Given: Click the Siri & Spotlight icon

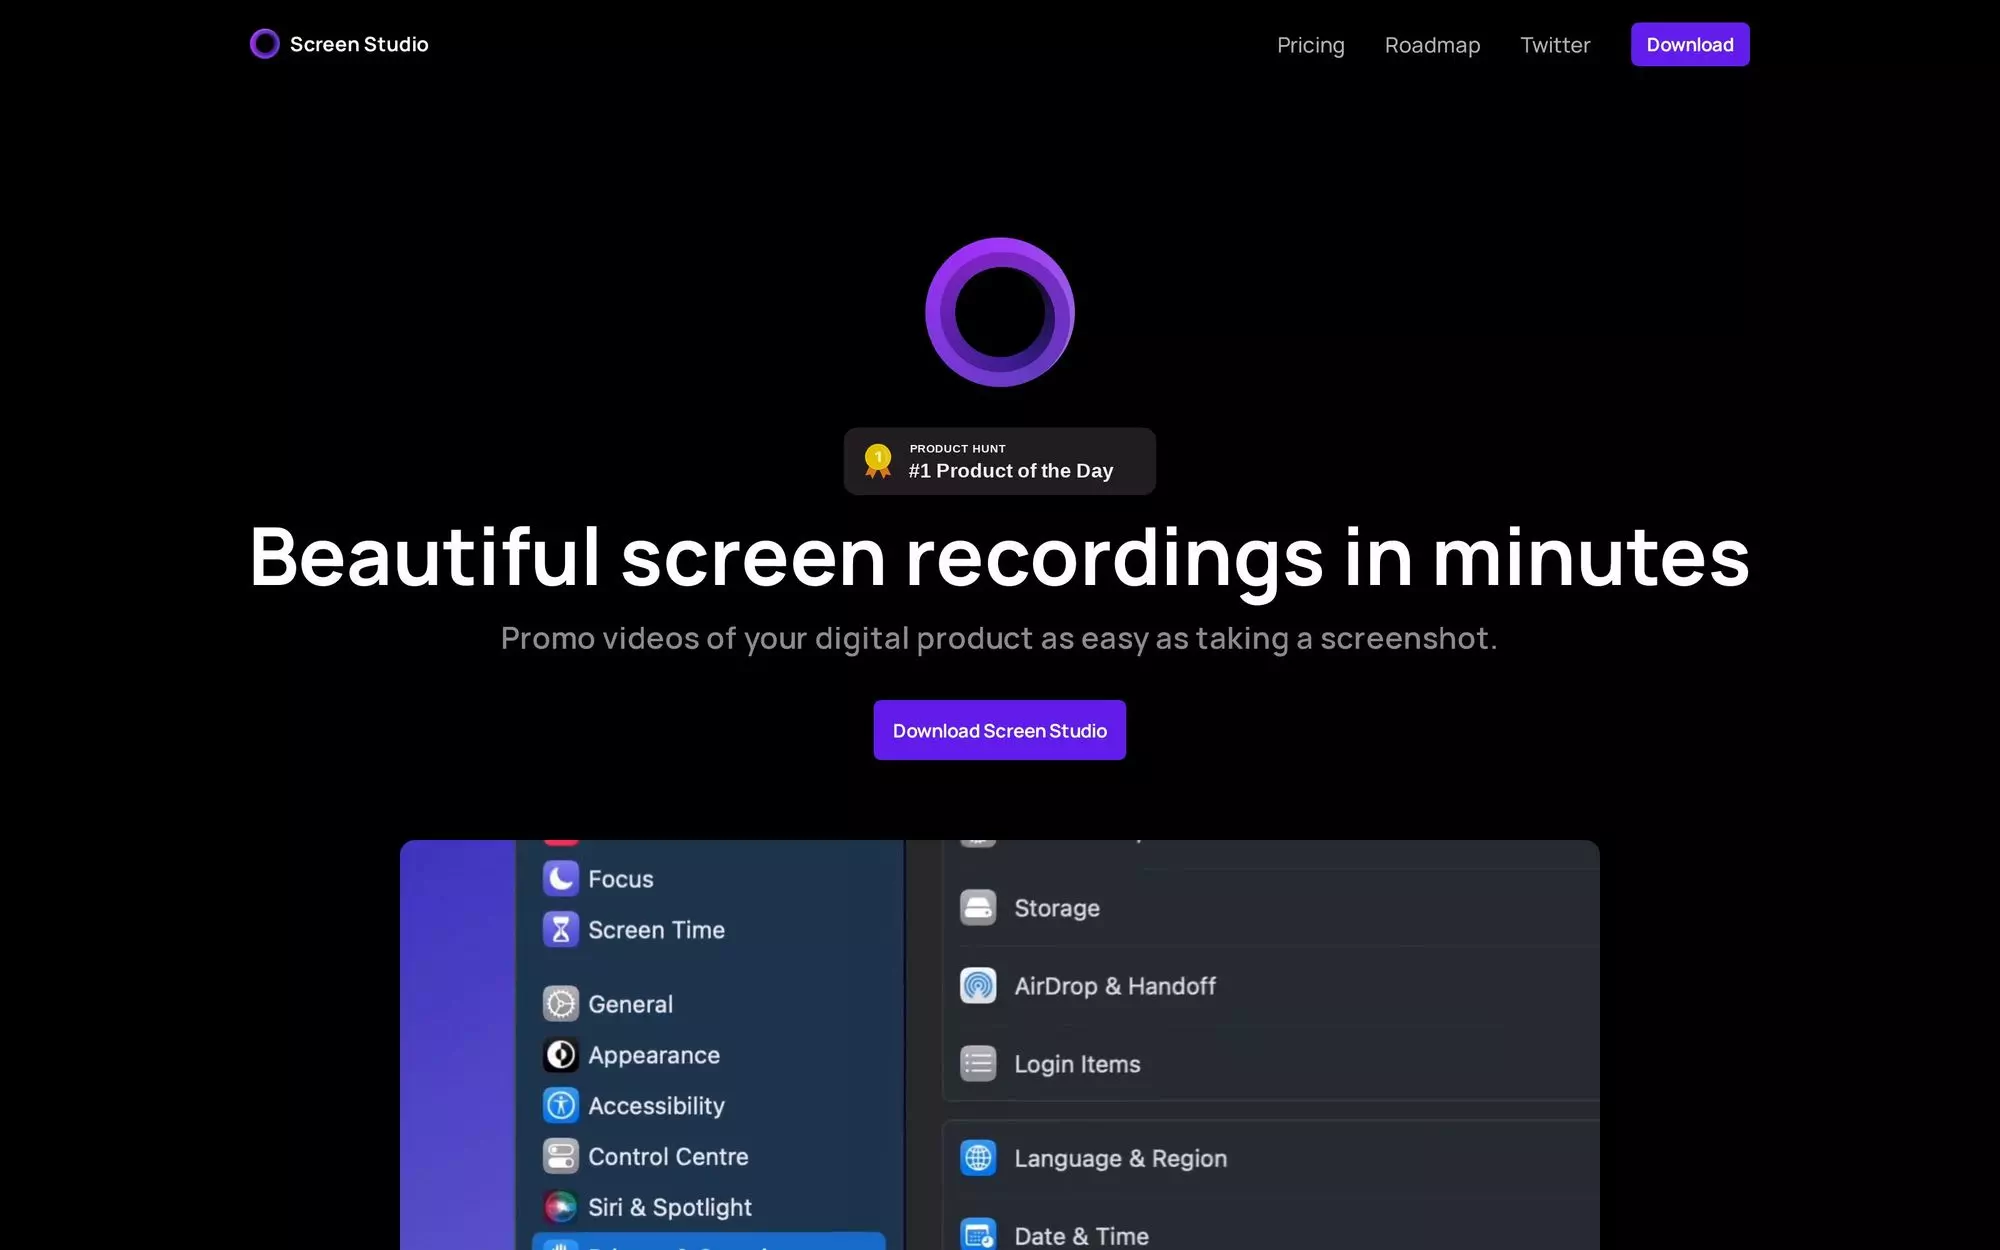Looking at the screenshot, I should 561,1207.
